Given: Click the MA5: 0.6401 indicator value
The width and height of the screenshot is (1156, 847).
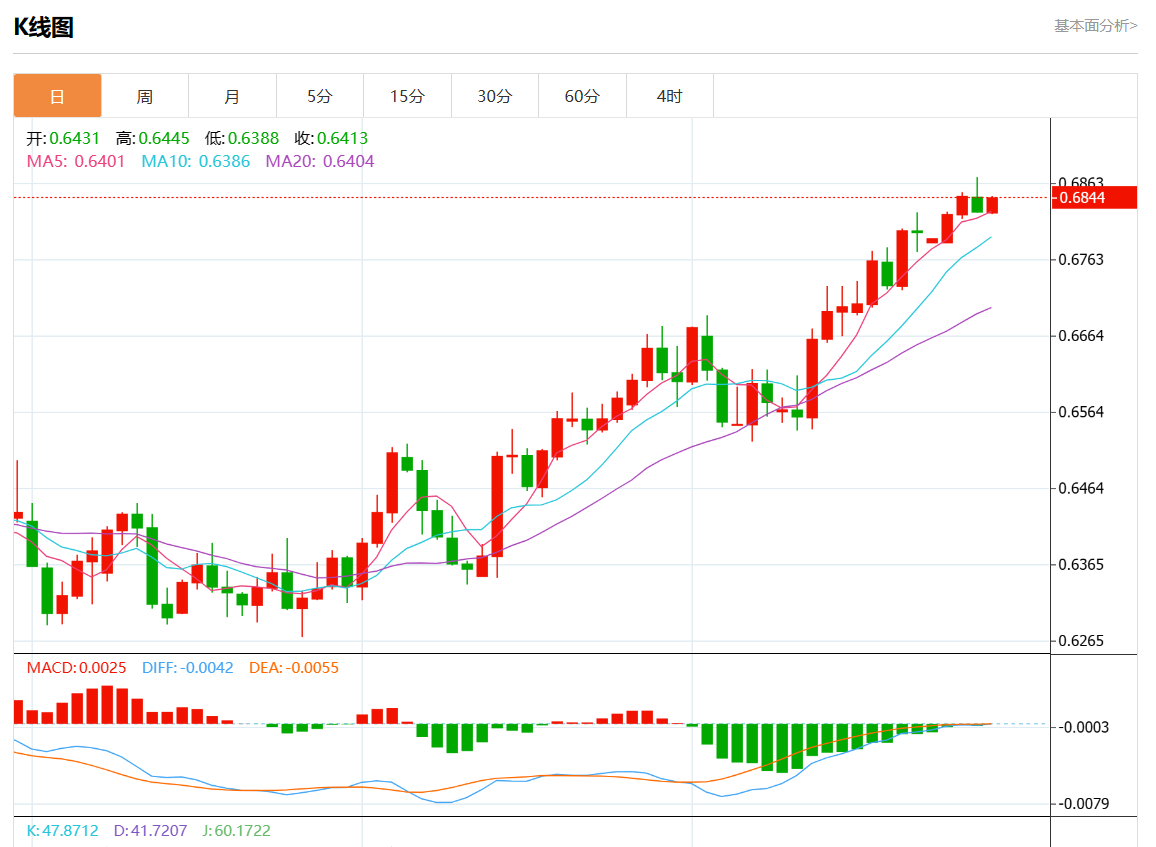Looking at the screenshot, I should (76, 161).
